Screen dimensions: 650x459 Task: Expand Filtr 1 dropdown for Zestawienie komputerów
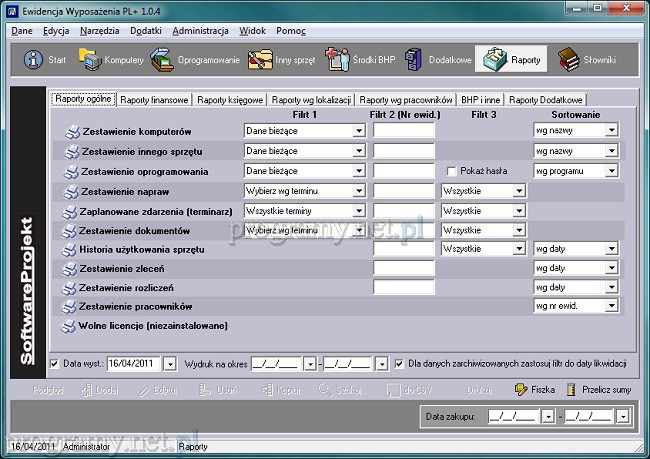[358, 131]
